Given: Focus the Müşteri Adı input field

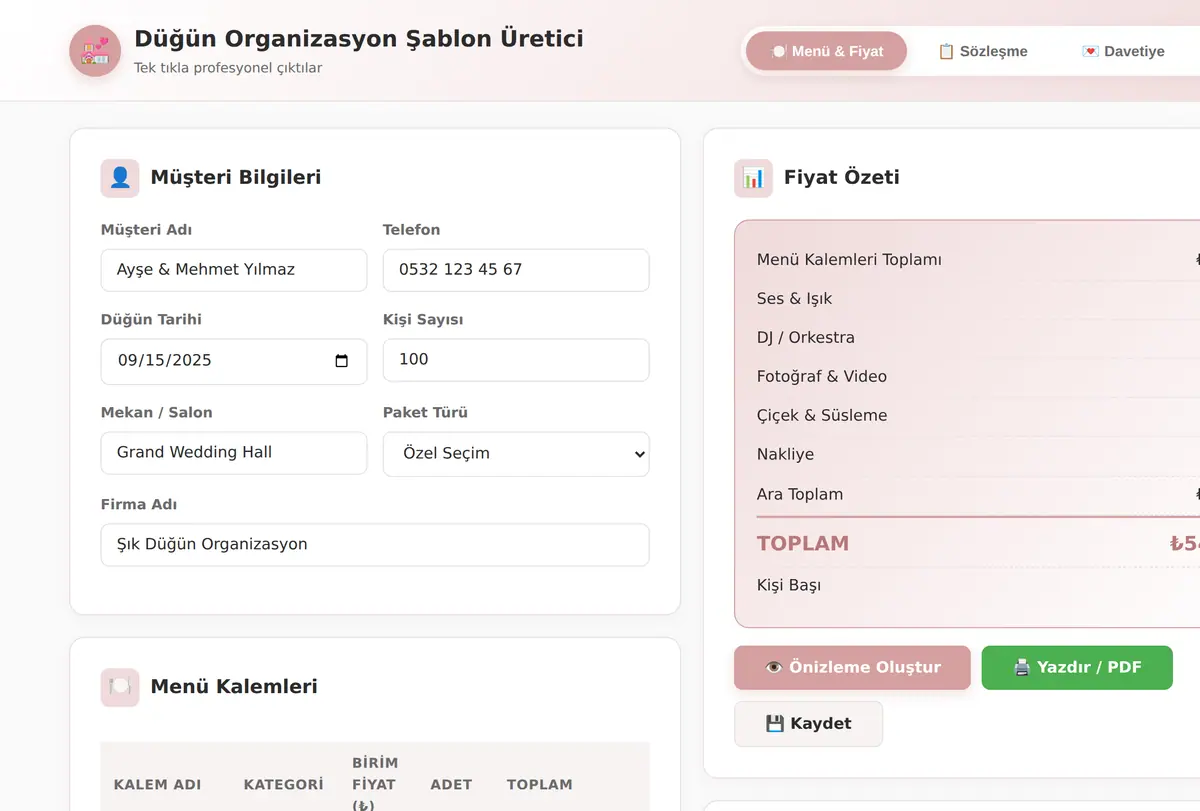Looking at the screenshot, I should point(234,270).
